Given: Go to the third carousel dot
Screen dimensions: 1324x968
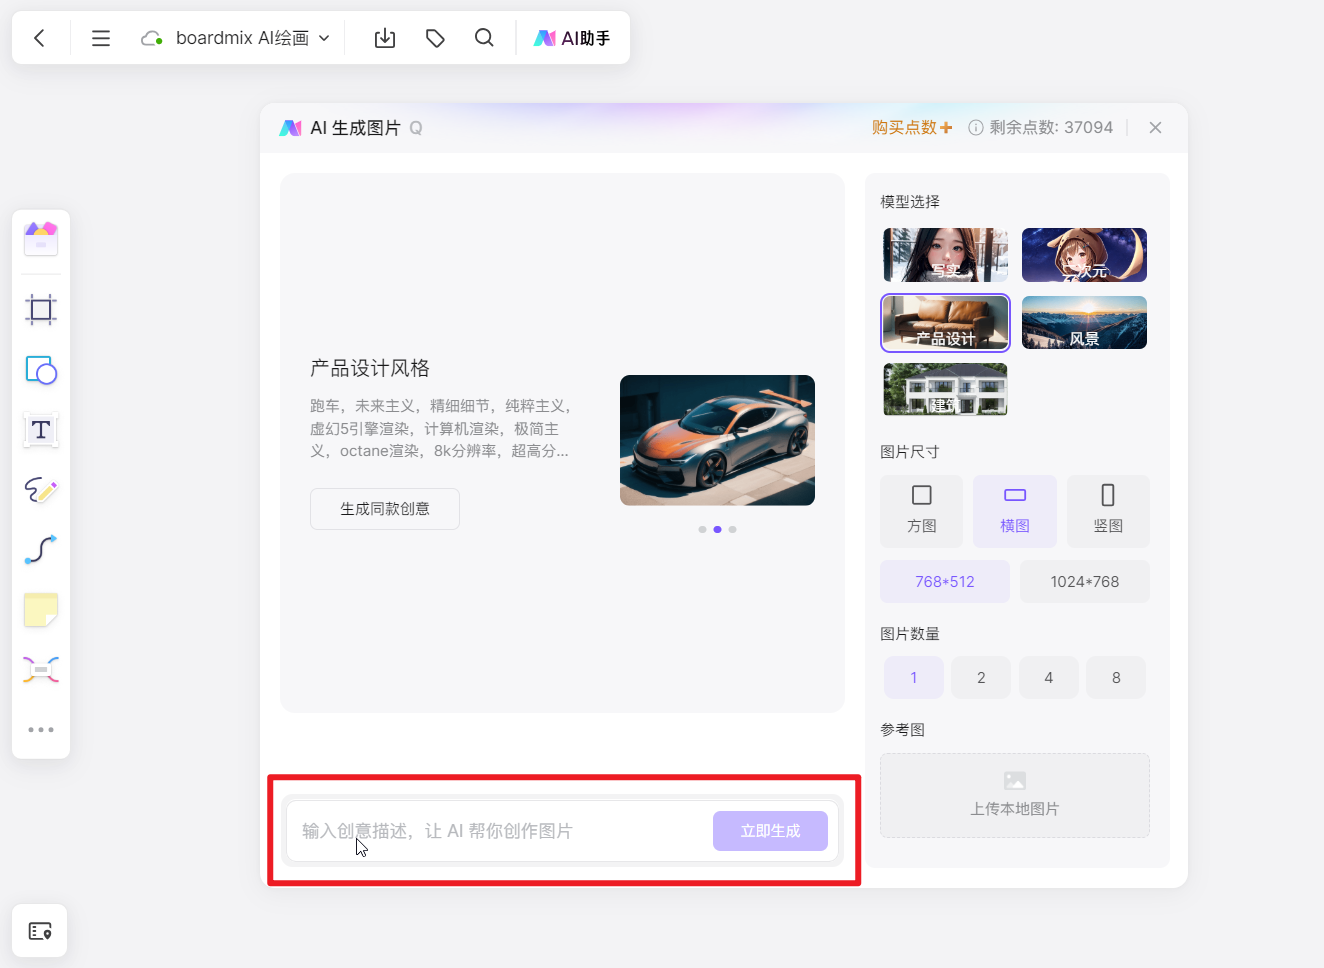Looking at the screenshot, I should (x=733, y=529).
